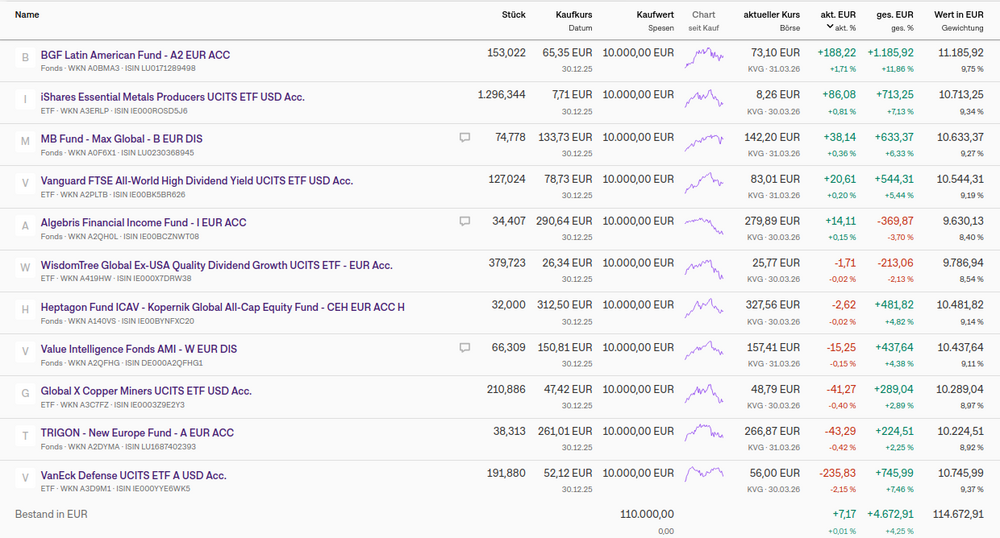Open VanEck Defense UCITS ETF A USD Acc.
This screenshot has width=1000, height=538.
(133, 476)
